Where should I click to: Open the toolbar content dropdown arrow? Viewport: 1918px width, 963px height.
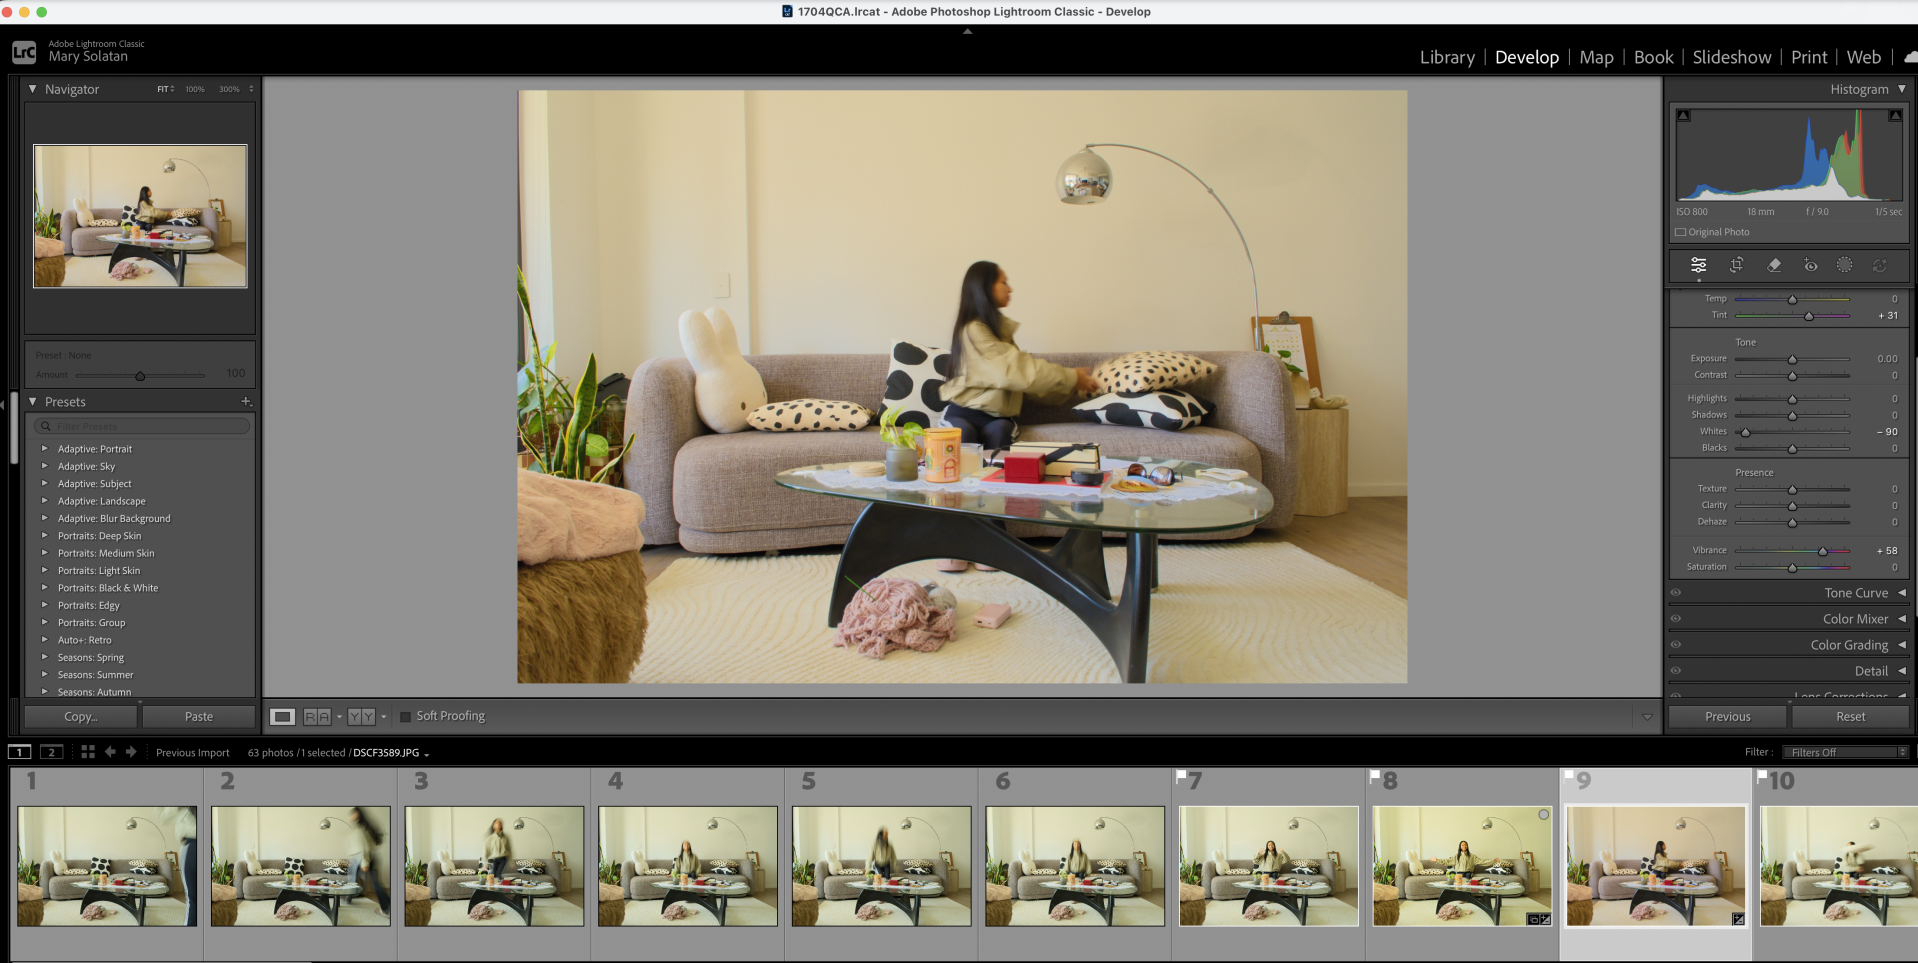point(1647,716)
